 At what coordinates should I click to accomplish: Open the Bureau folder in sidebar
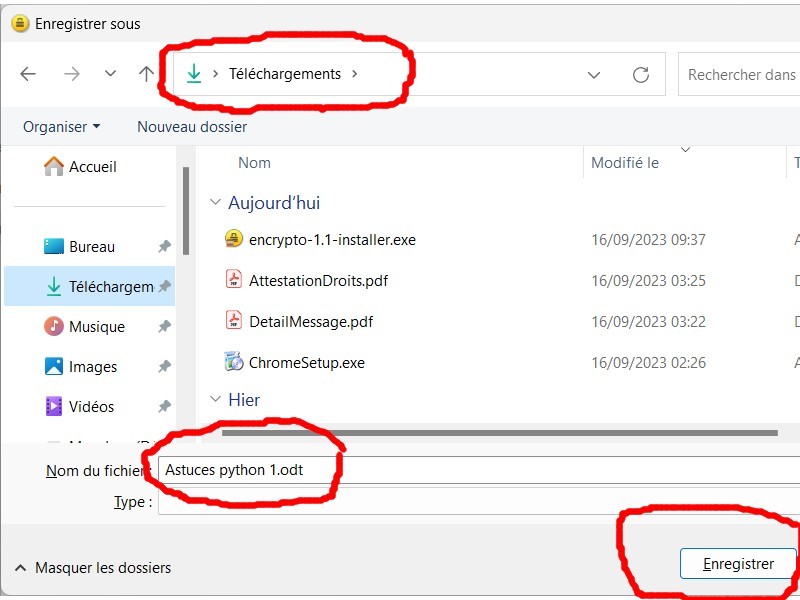91,247
